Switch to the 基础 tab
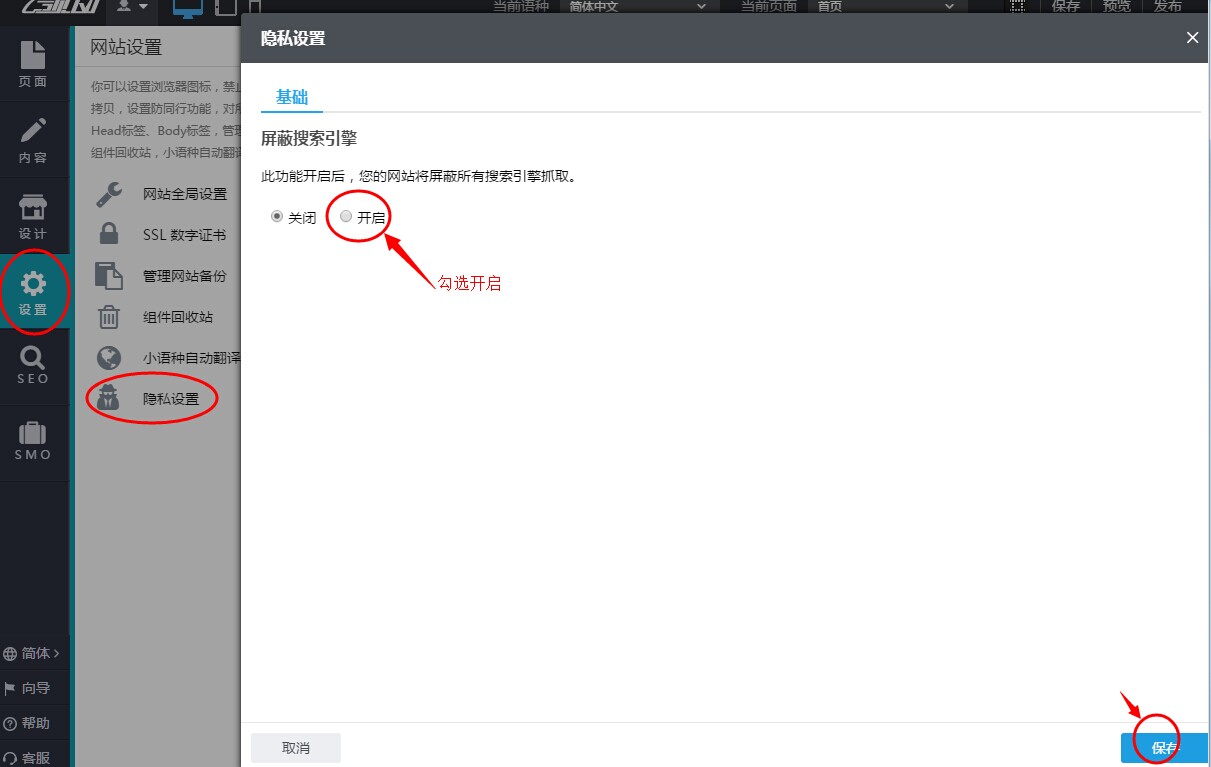Viewport: 1211px width, 767px height. pos(291,97)
